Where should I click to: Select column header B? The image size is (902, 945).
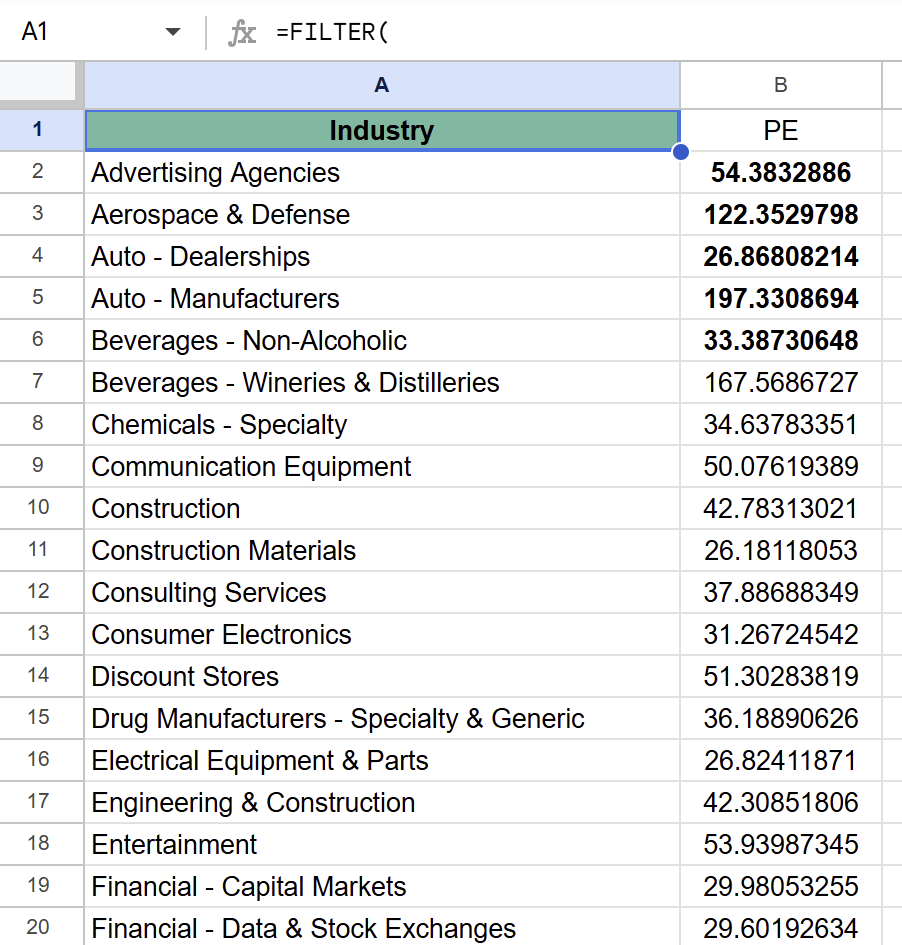point(779,84)
